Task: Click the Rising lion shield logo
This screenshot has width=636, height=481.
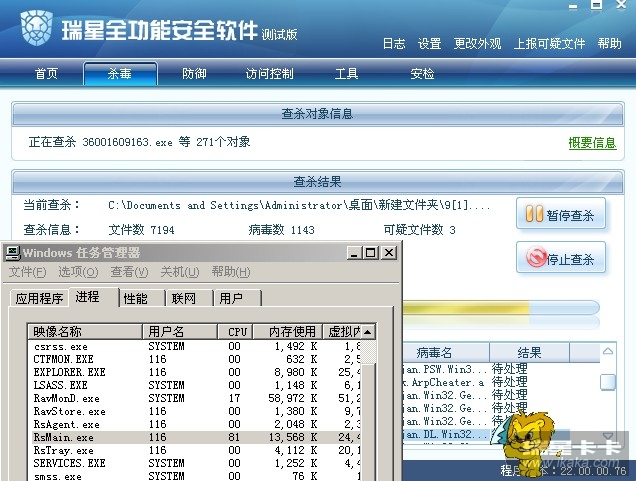Action: (x=37, y=27)
